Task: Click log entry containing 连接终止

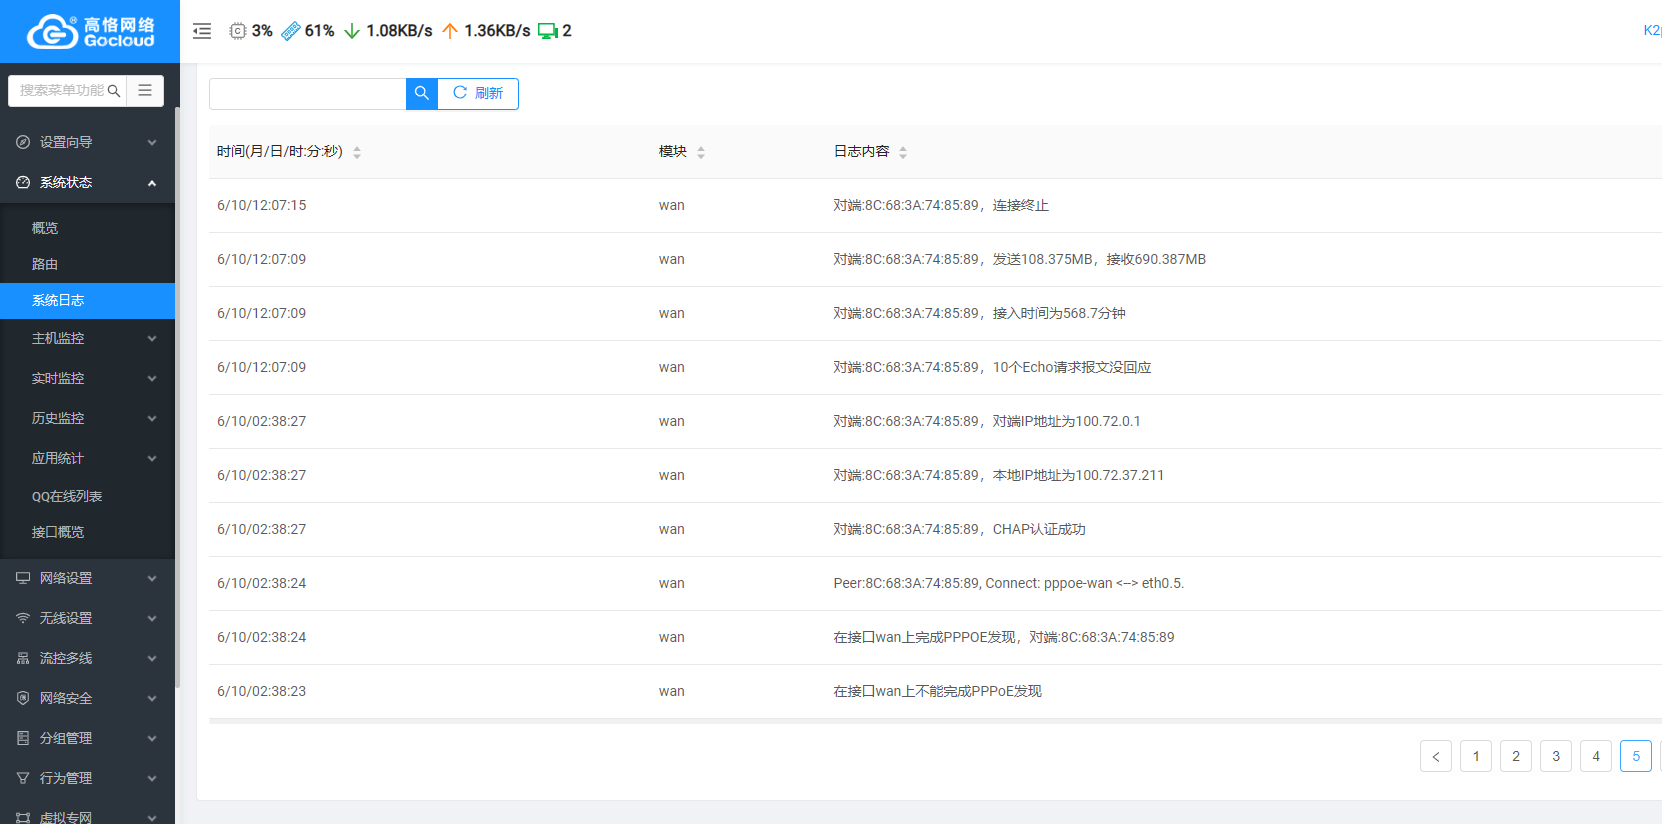Action: (941, 205)
